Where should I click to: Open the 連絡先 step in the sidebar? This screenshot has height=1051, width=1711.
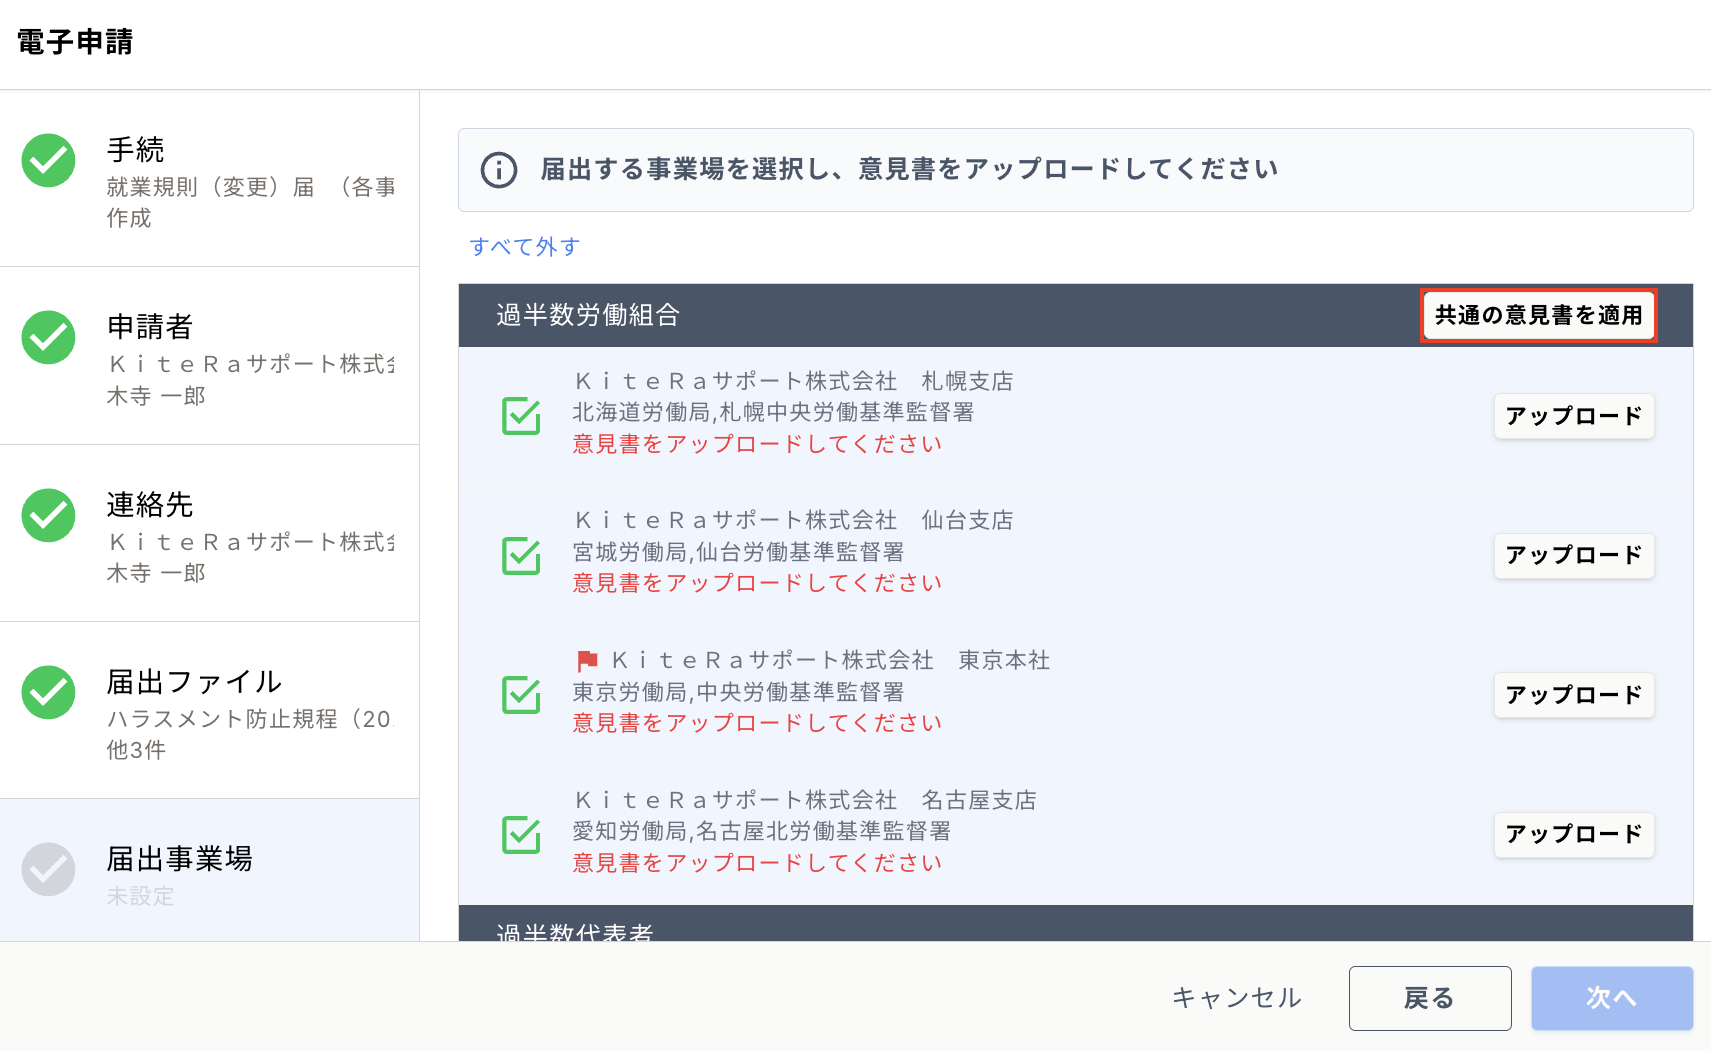click(209, 533)
